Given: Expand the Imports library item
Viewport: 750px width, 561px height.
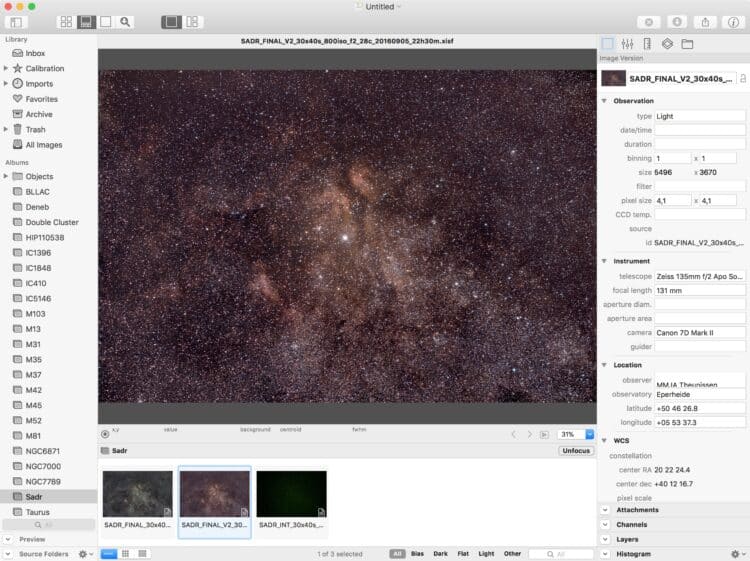Looking at the screenshot, I should pos(6,84).
